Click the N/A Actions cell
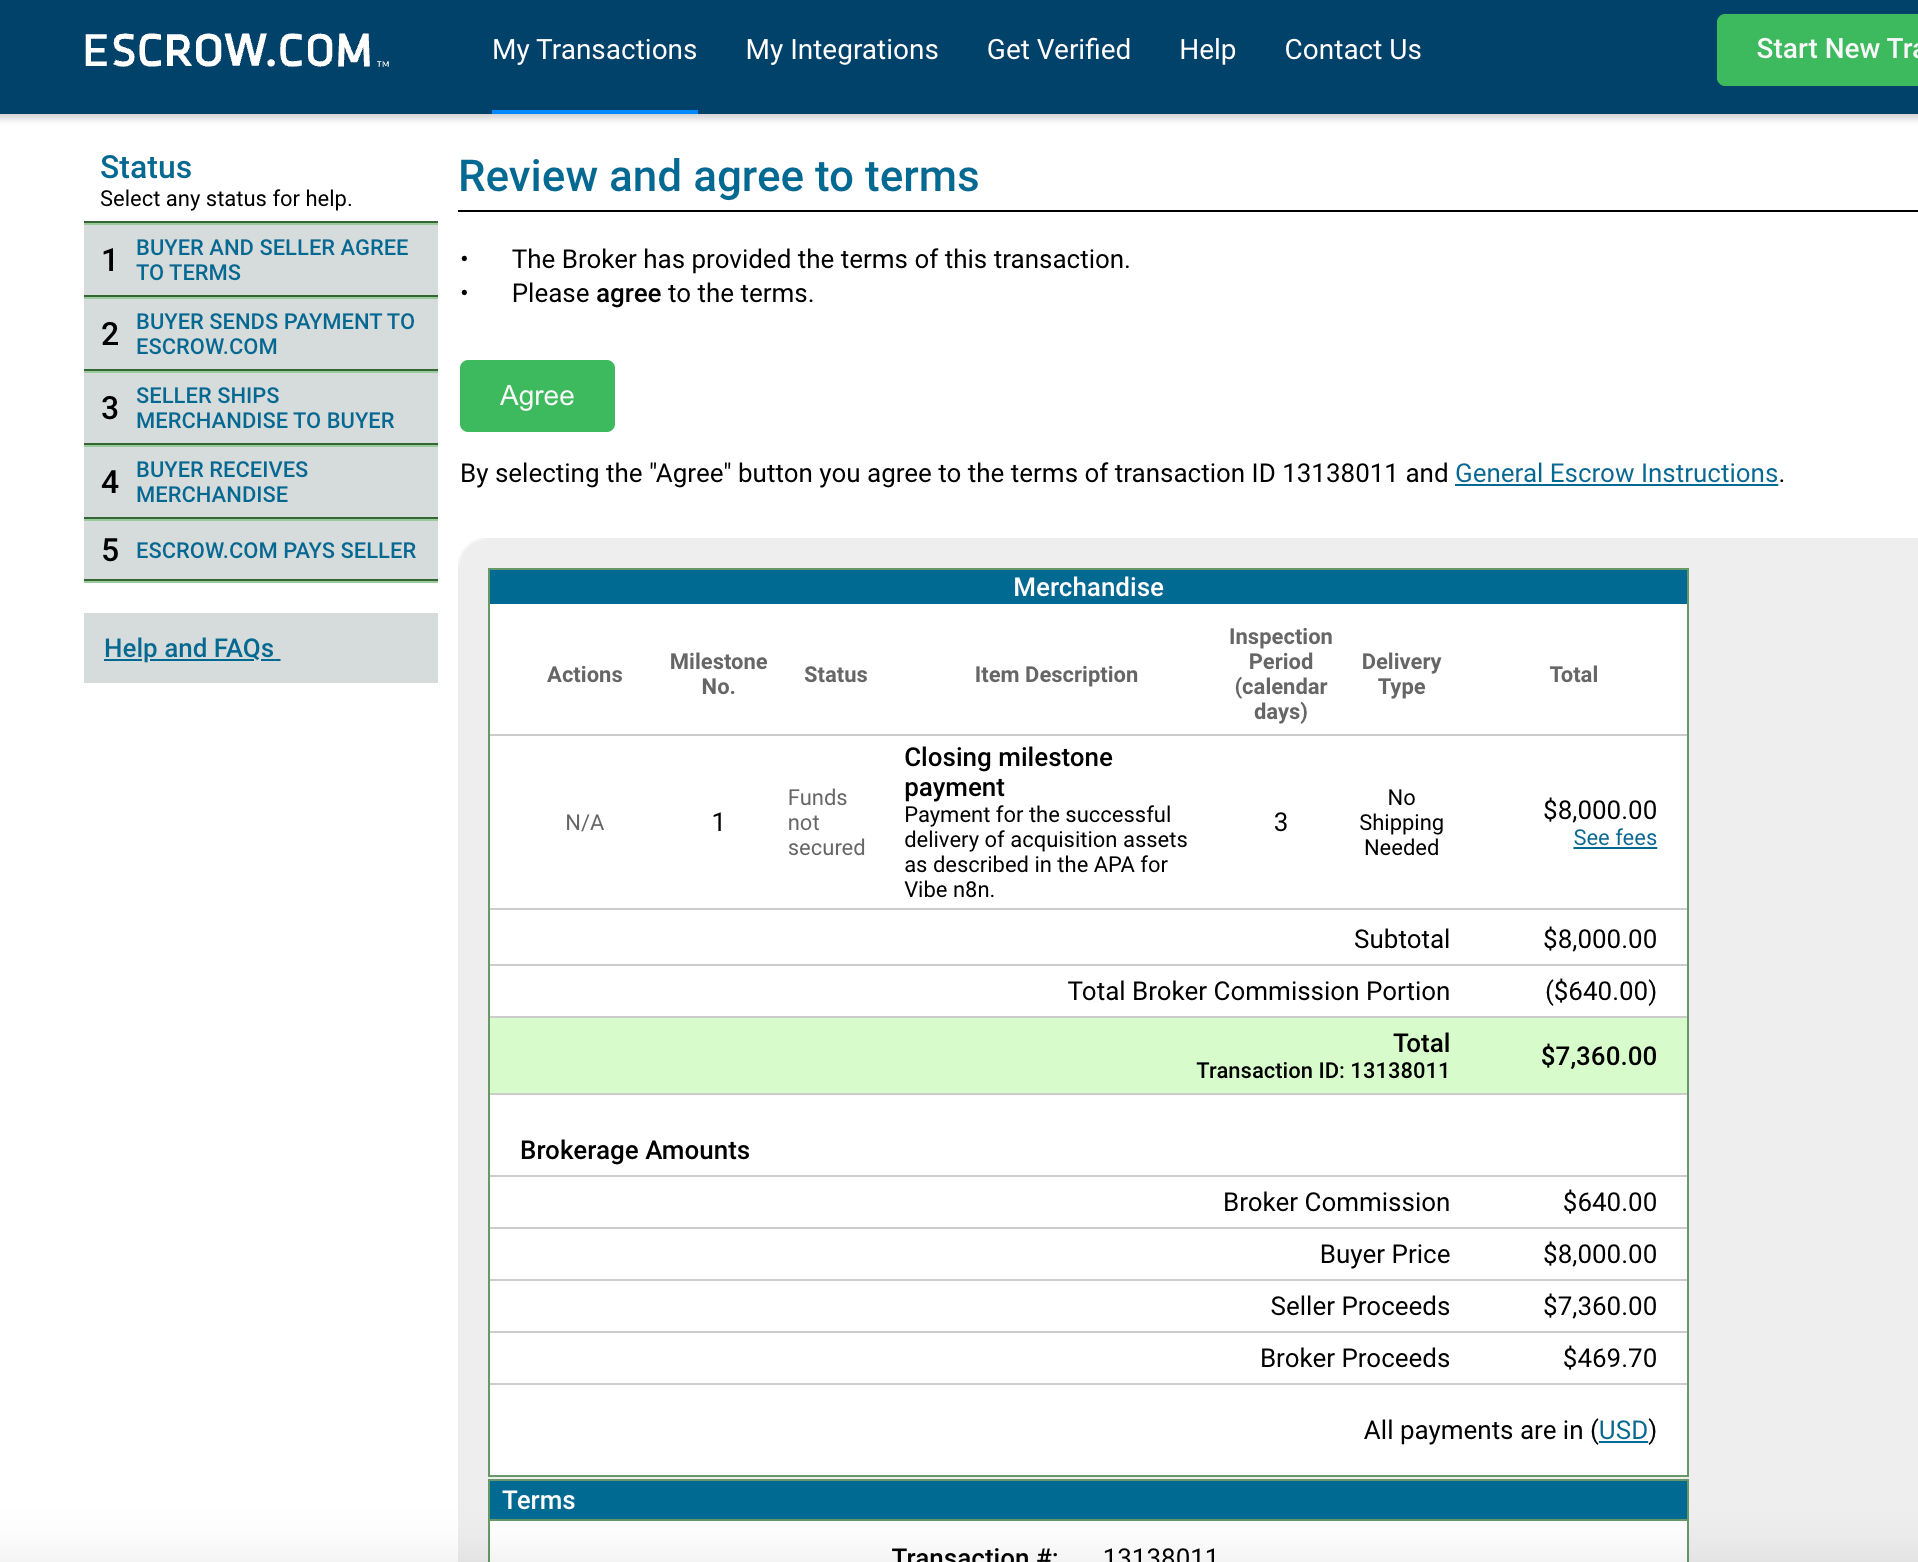This screenshot has width=1918, height=1562. coord(584,822)
